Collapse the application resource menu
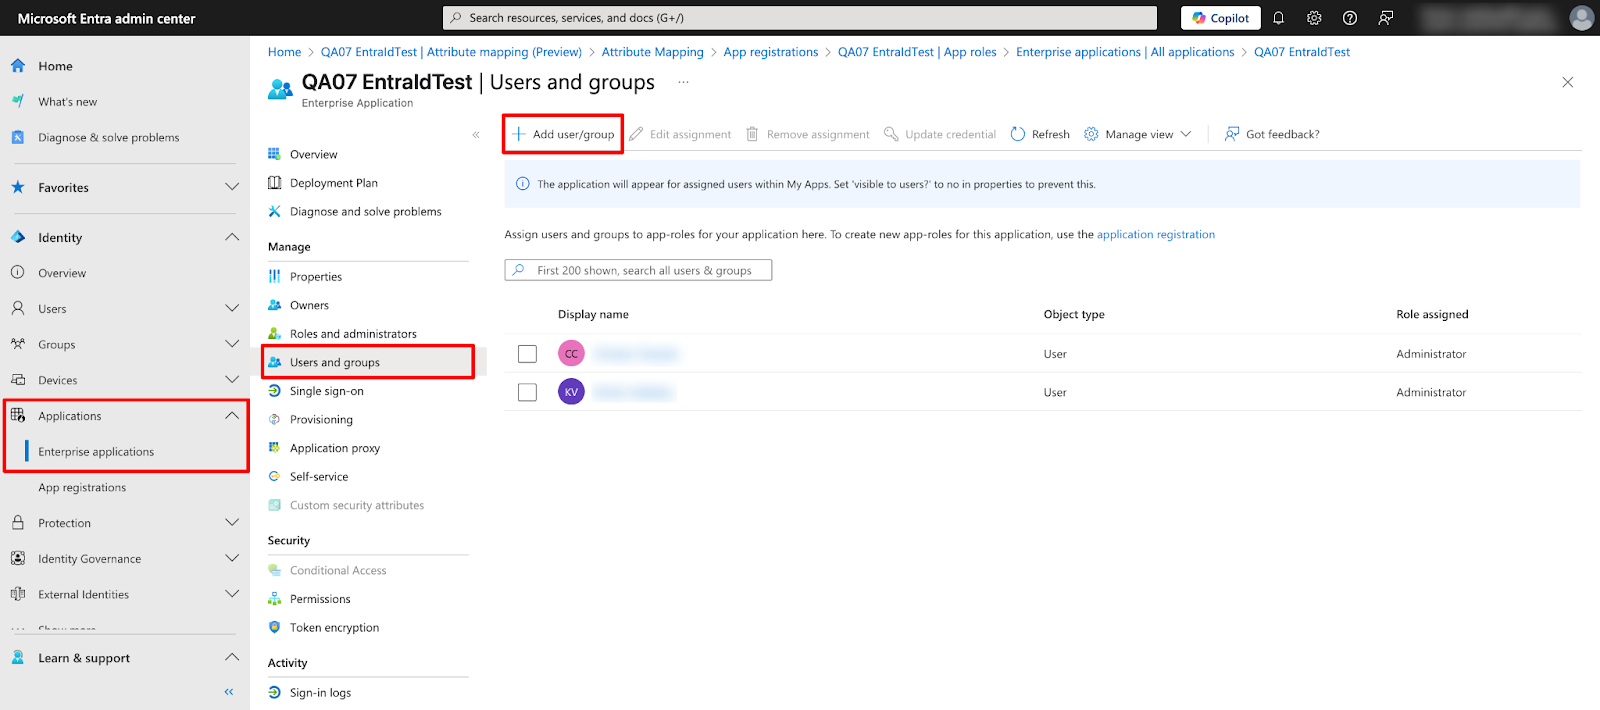 click(x=476, y=135)
